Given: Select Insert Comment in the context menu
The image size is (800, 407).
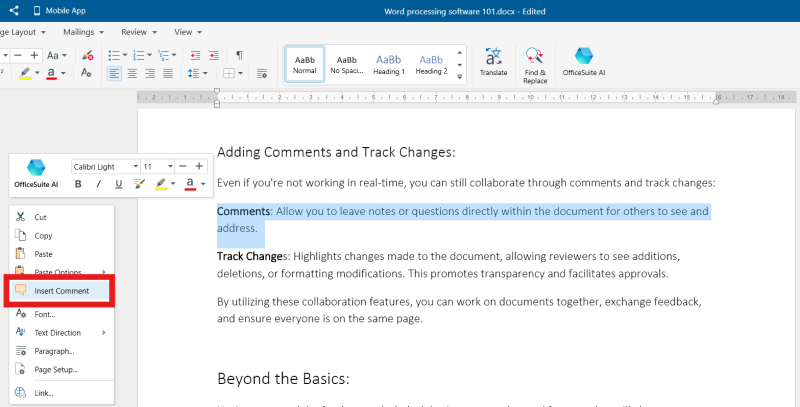Looking at the screenshot, I should [60, 291].
